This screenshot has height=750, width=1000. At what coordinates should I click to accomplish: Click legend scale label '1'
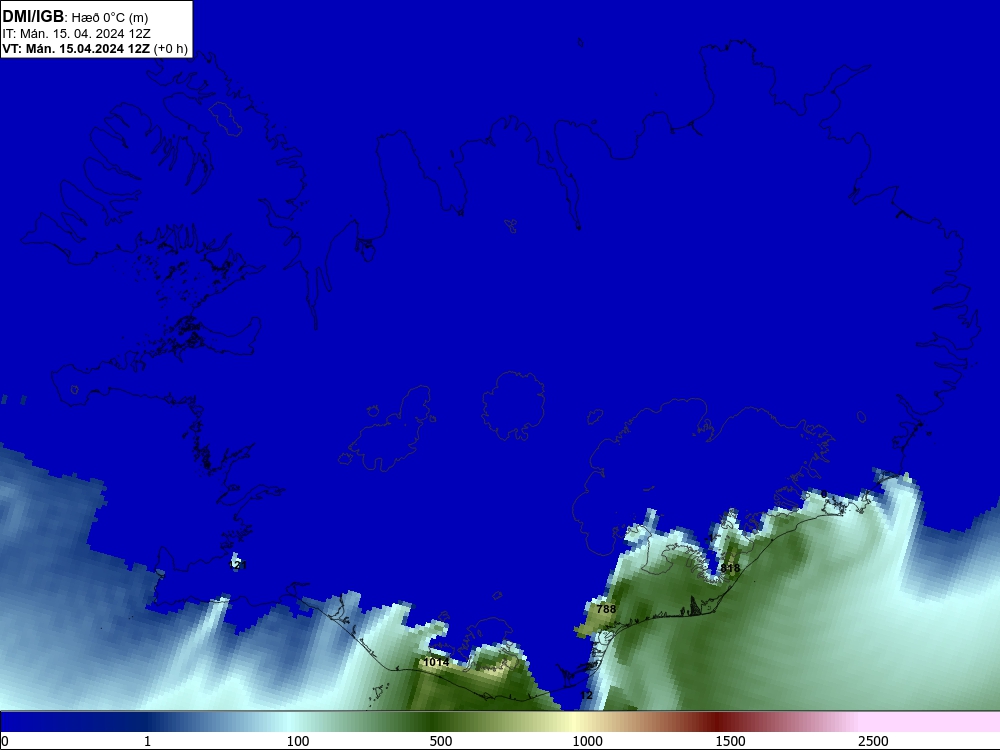[x=147, y=741]
